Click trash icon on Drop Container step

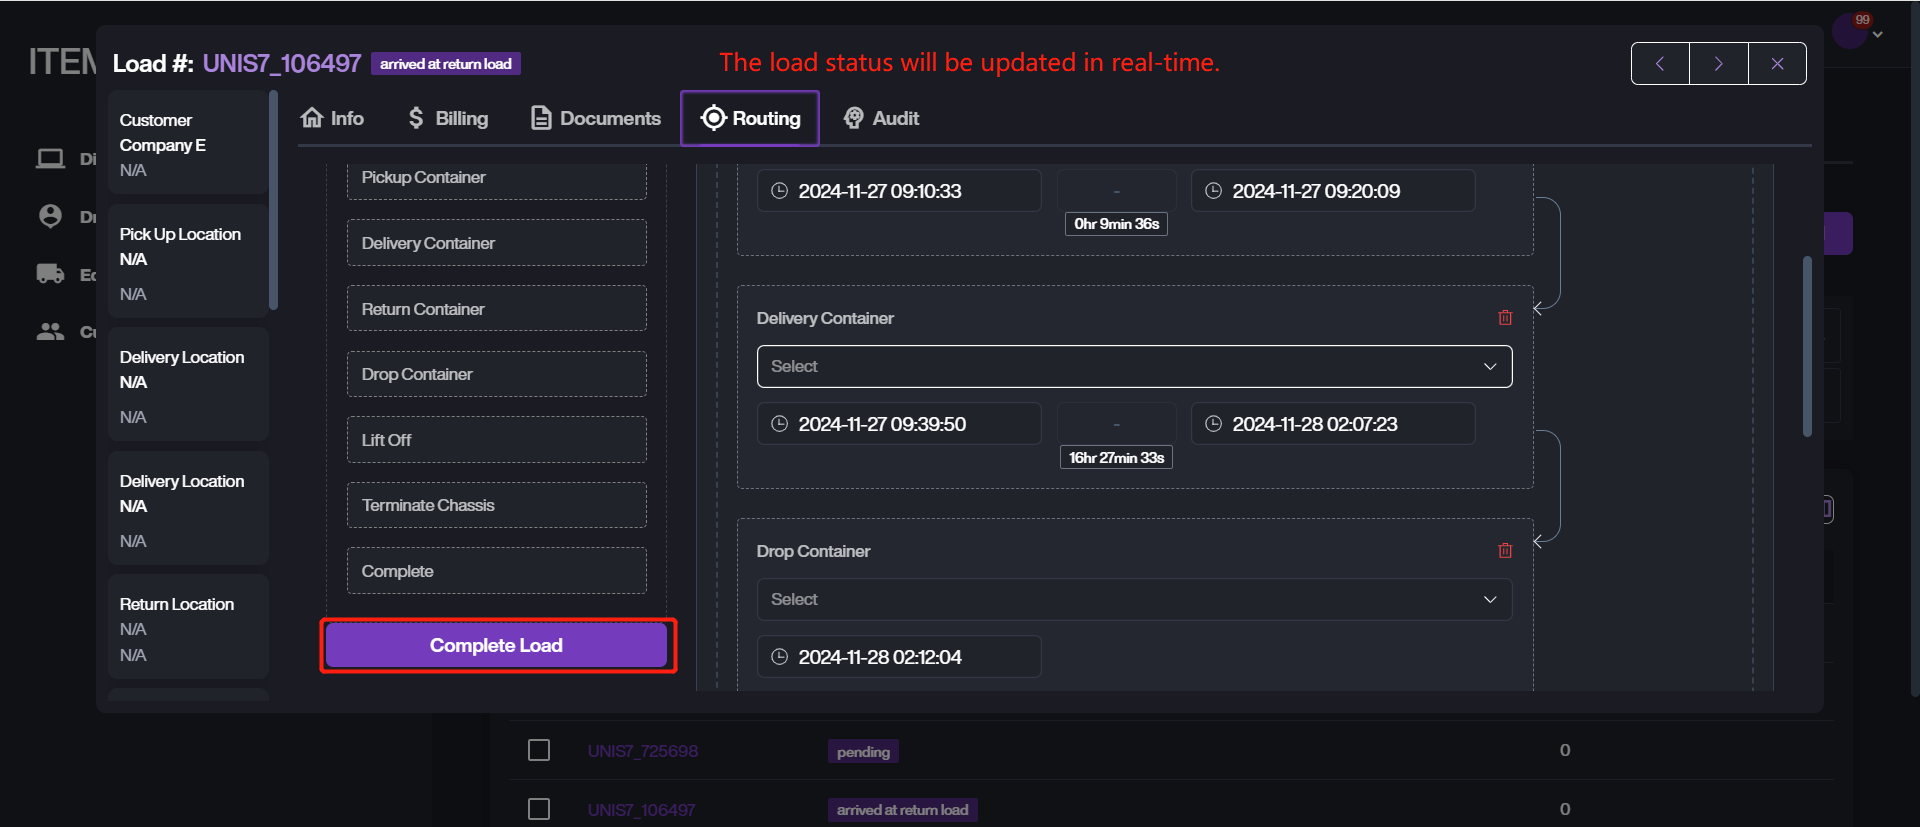click(1505, 551)
